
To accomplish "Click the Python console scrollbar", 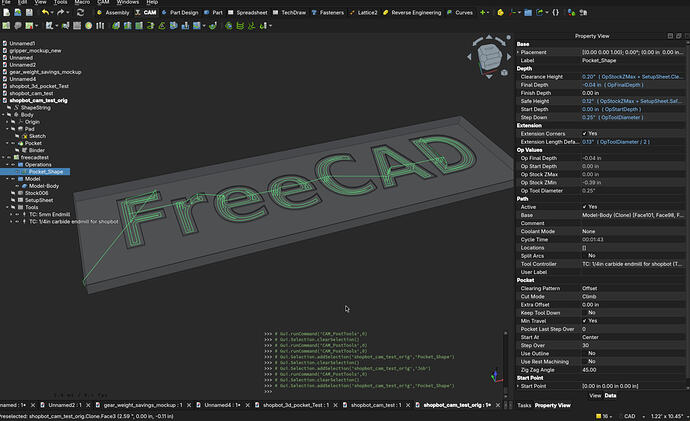I will [505, 363].
